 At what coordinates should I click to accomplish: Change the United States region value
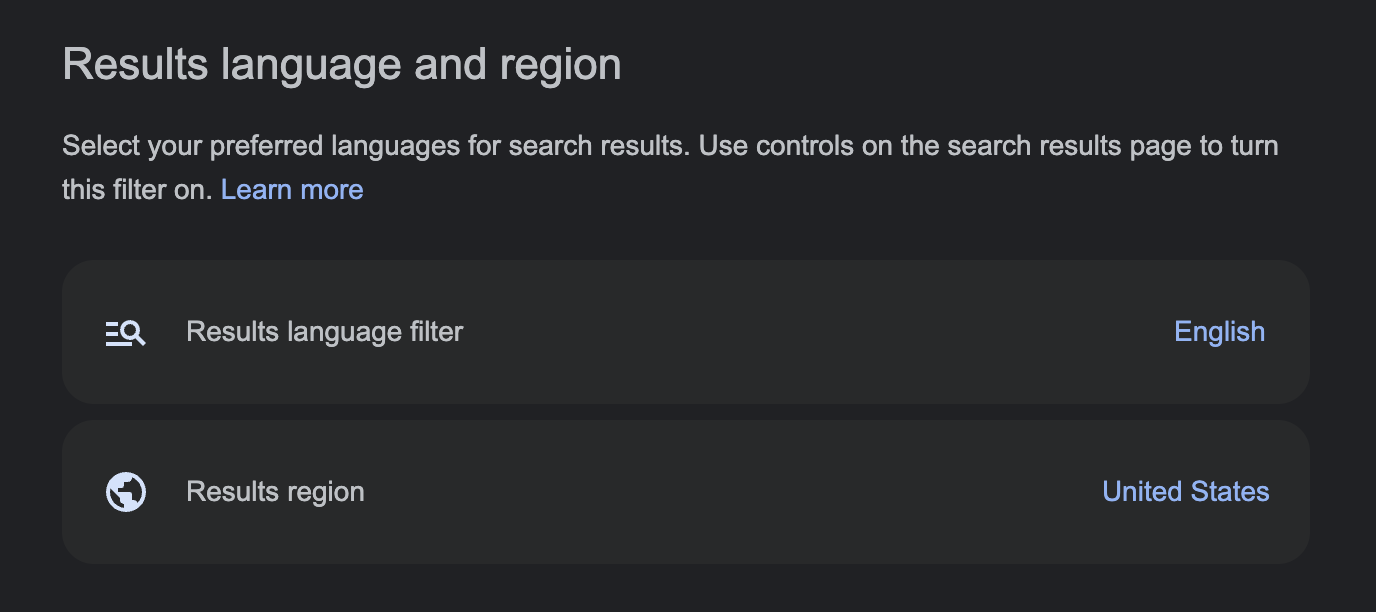coord(1185,492)
